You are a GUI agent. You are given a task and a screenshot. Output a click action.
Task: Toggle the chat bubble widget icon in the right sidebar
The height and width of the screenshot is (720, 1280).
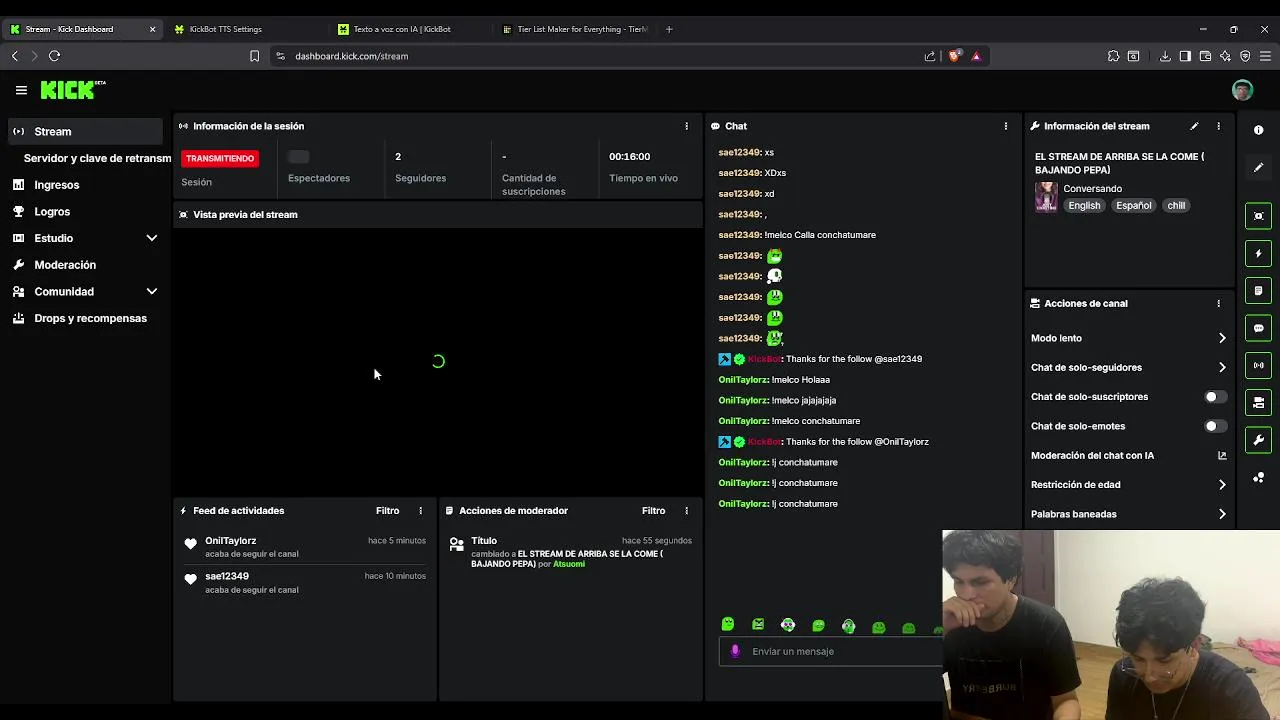[x=1258, y=328]
